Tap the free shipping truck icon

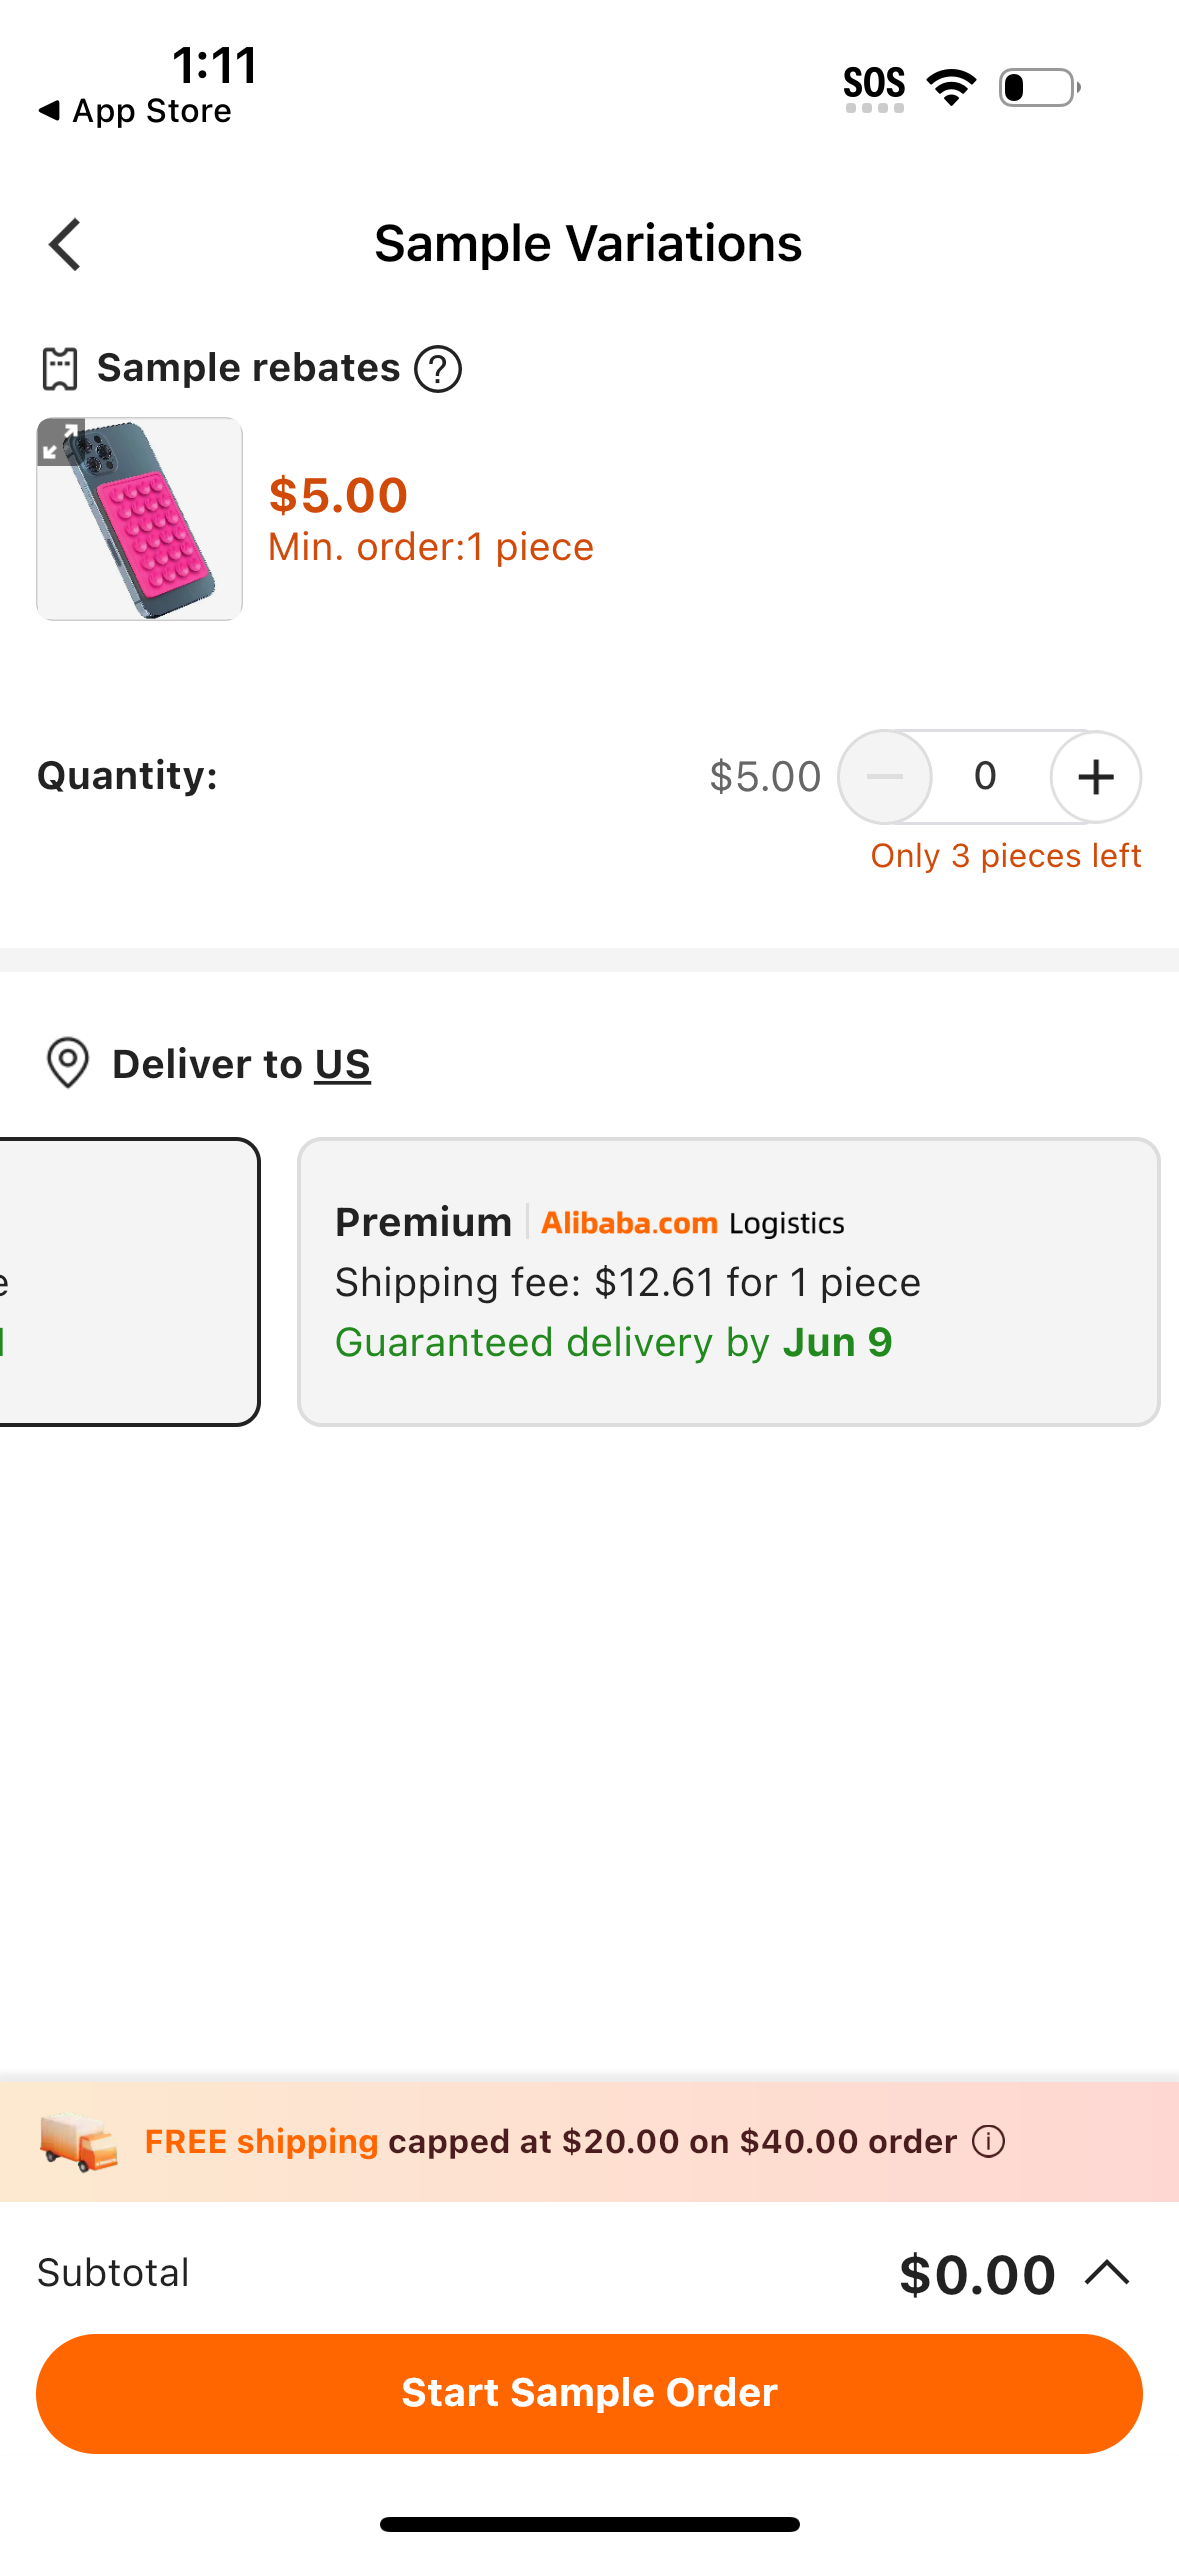pos(78,2141)
